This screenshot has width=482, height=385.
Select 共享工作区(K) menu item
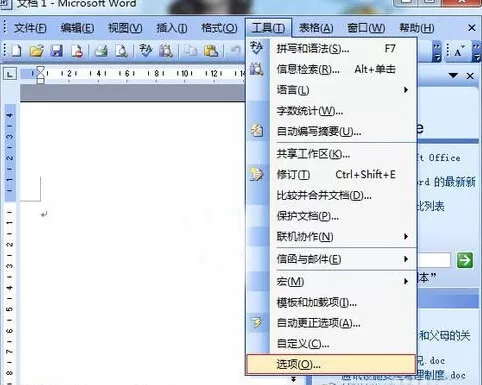[331, 154]
